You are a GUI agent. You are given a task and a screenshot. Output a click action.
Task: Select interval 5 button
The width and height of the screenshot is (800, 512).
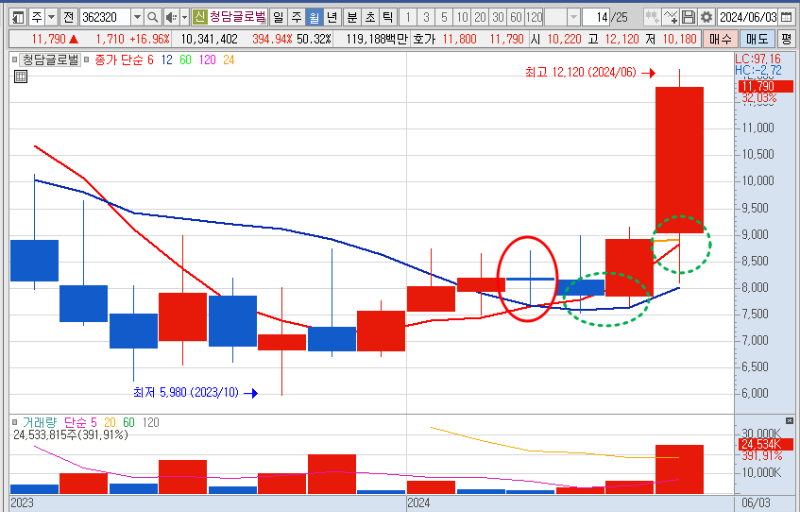444,17
